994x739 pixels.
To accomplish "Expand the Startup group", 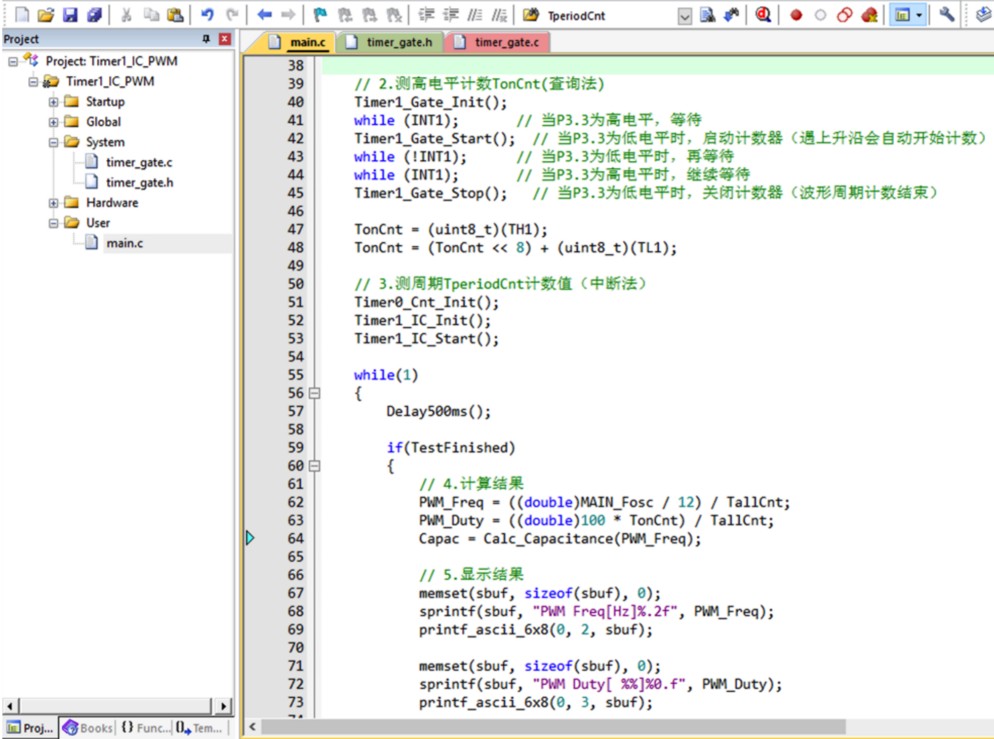I will tap(54, 102).
